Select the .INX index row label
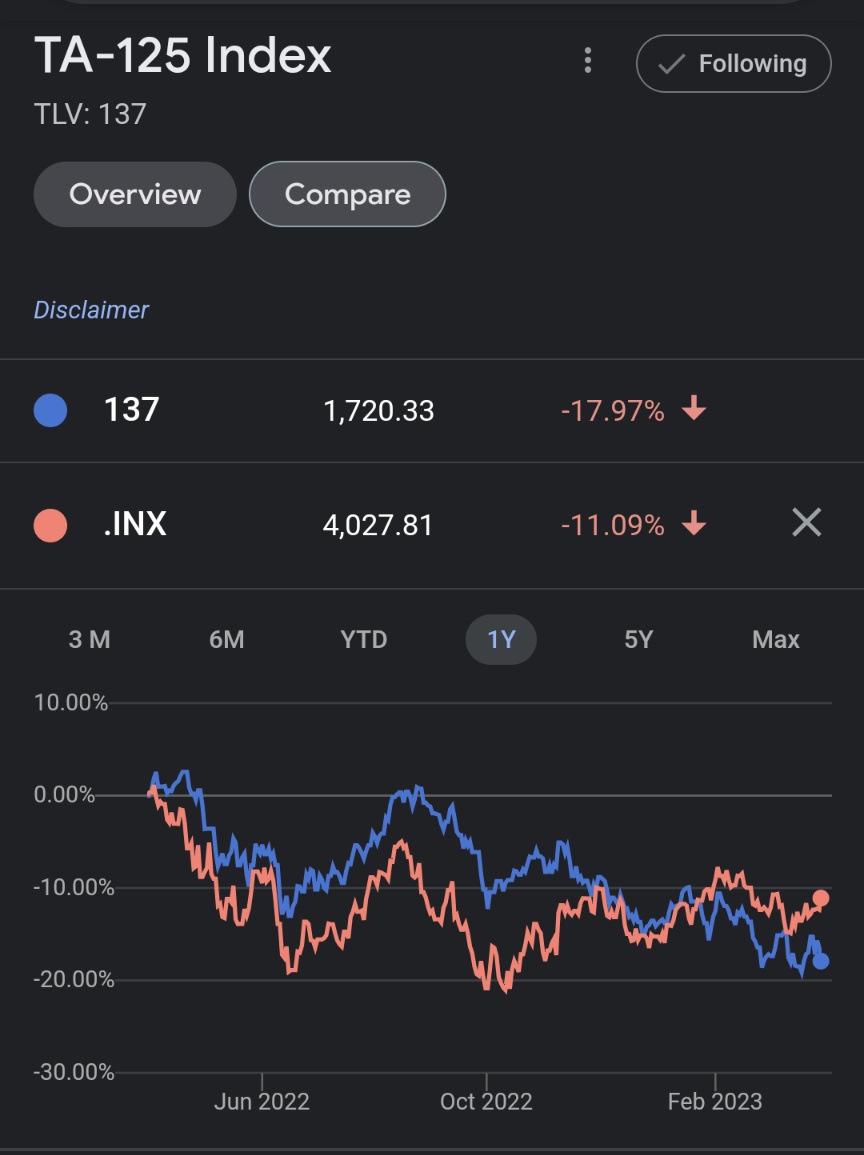This screenshot has height=1155, width=864. coord(136,524)
